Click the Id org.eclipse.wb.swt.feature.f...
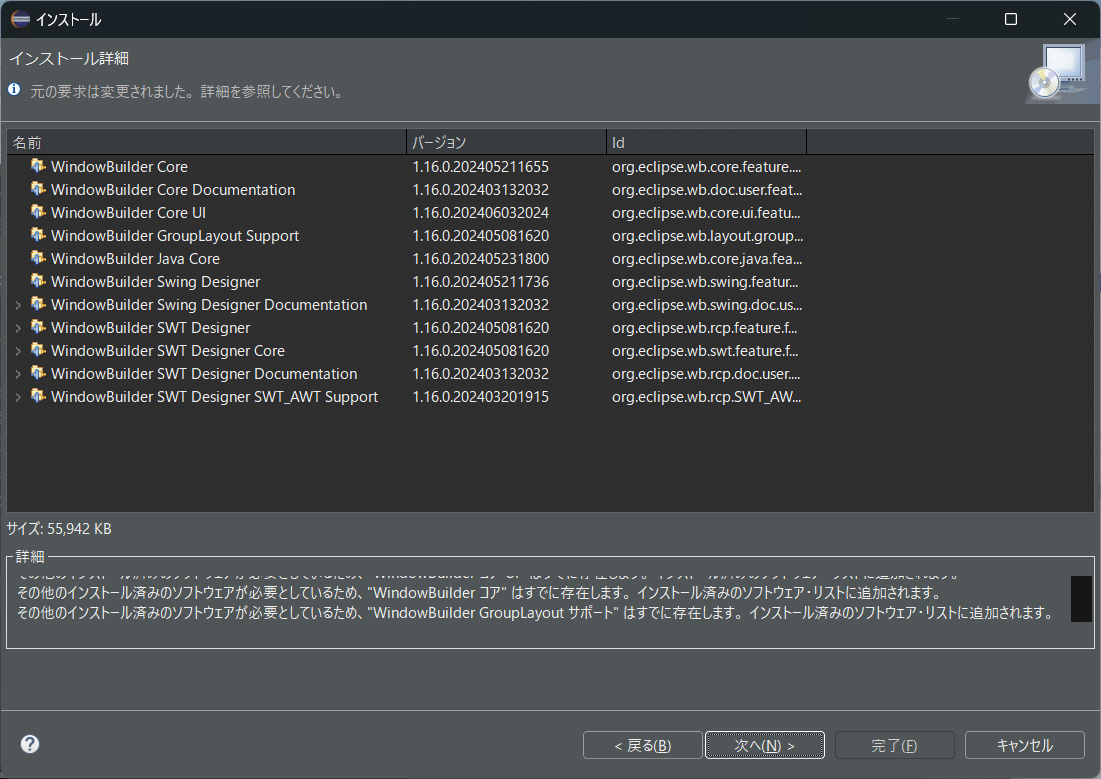The width and height of the screenshot is (1101, 779). tap(705, 351)
